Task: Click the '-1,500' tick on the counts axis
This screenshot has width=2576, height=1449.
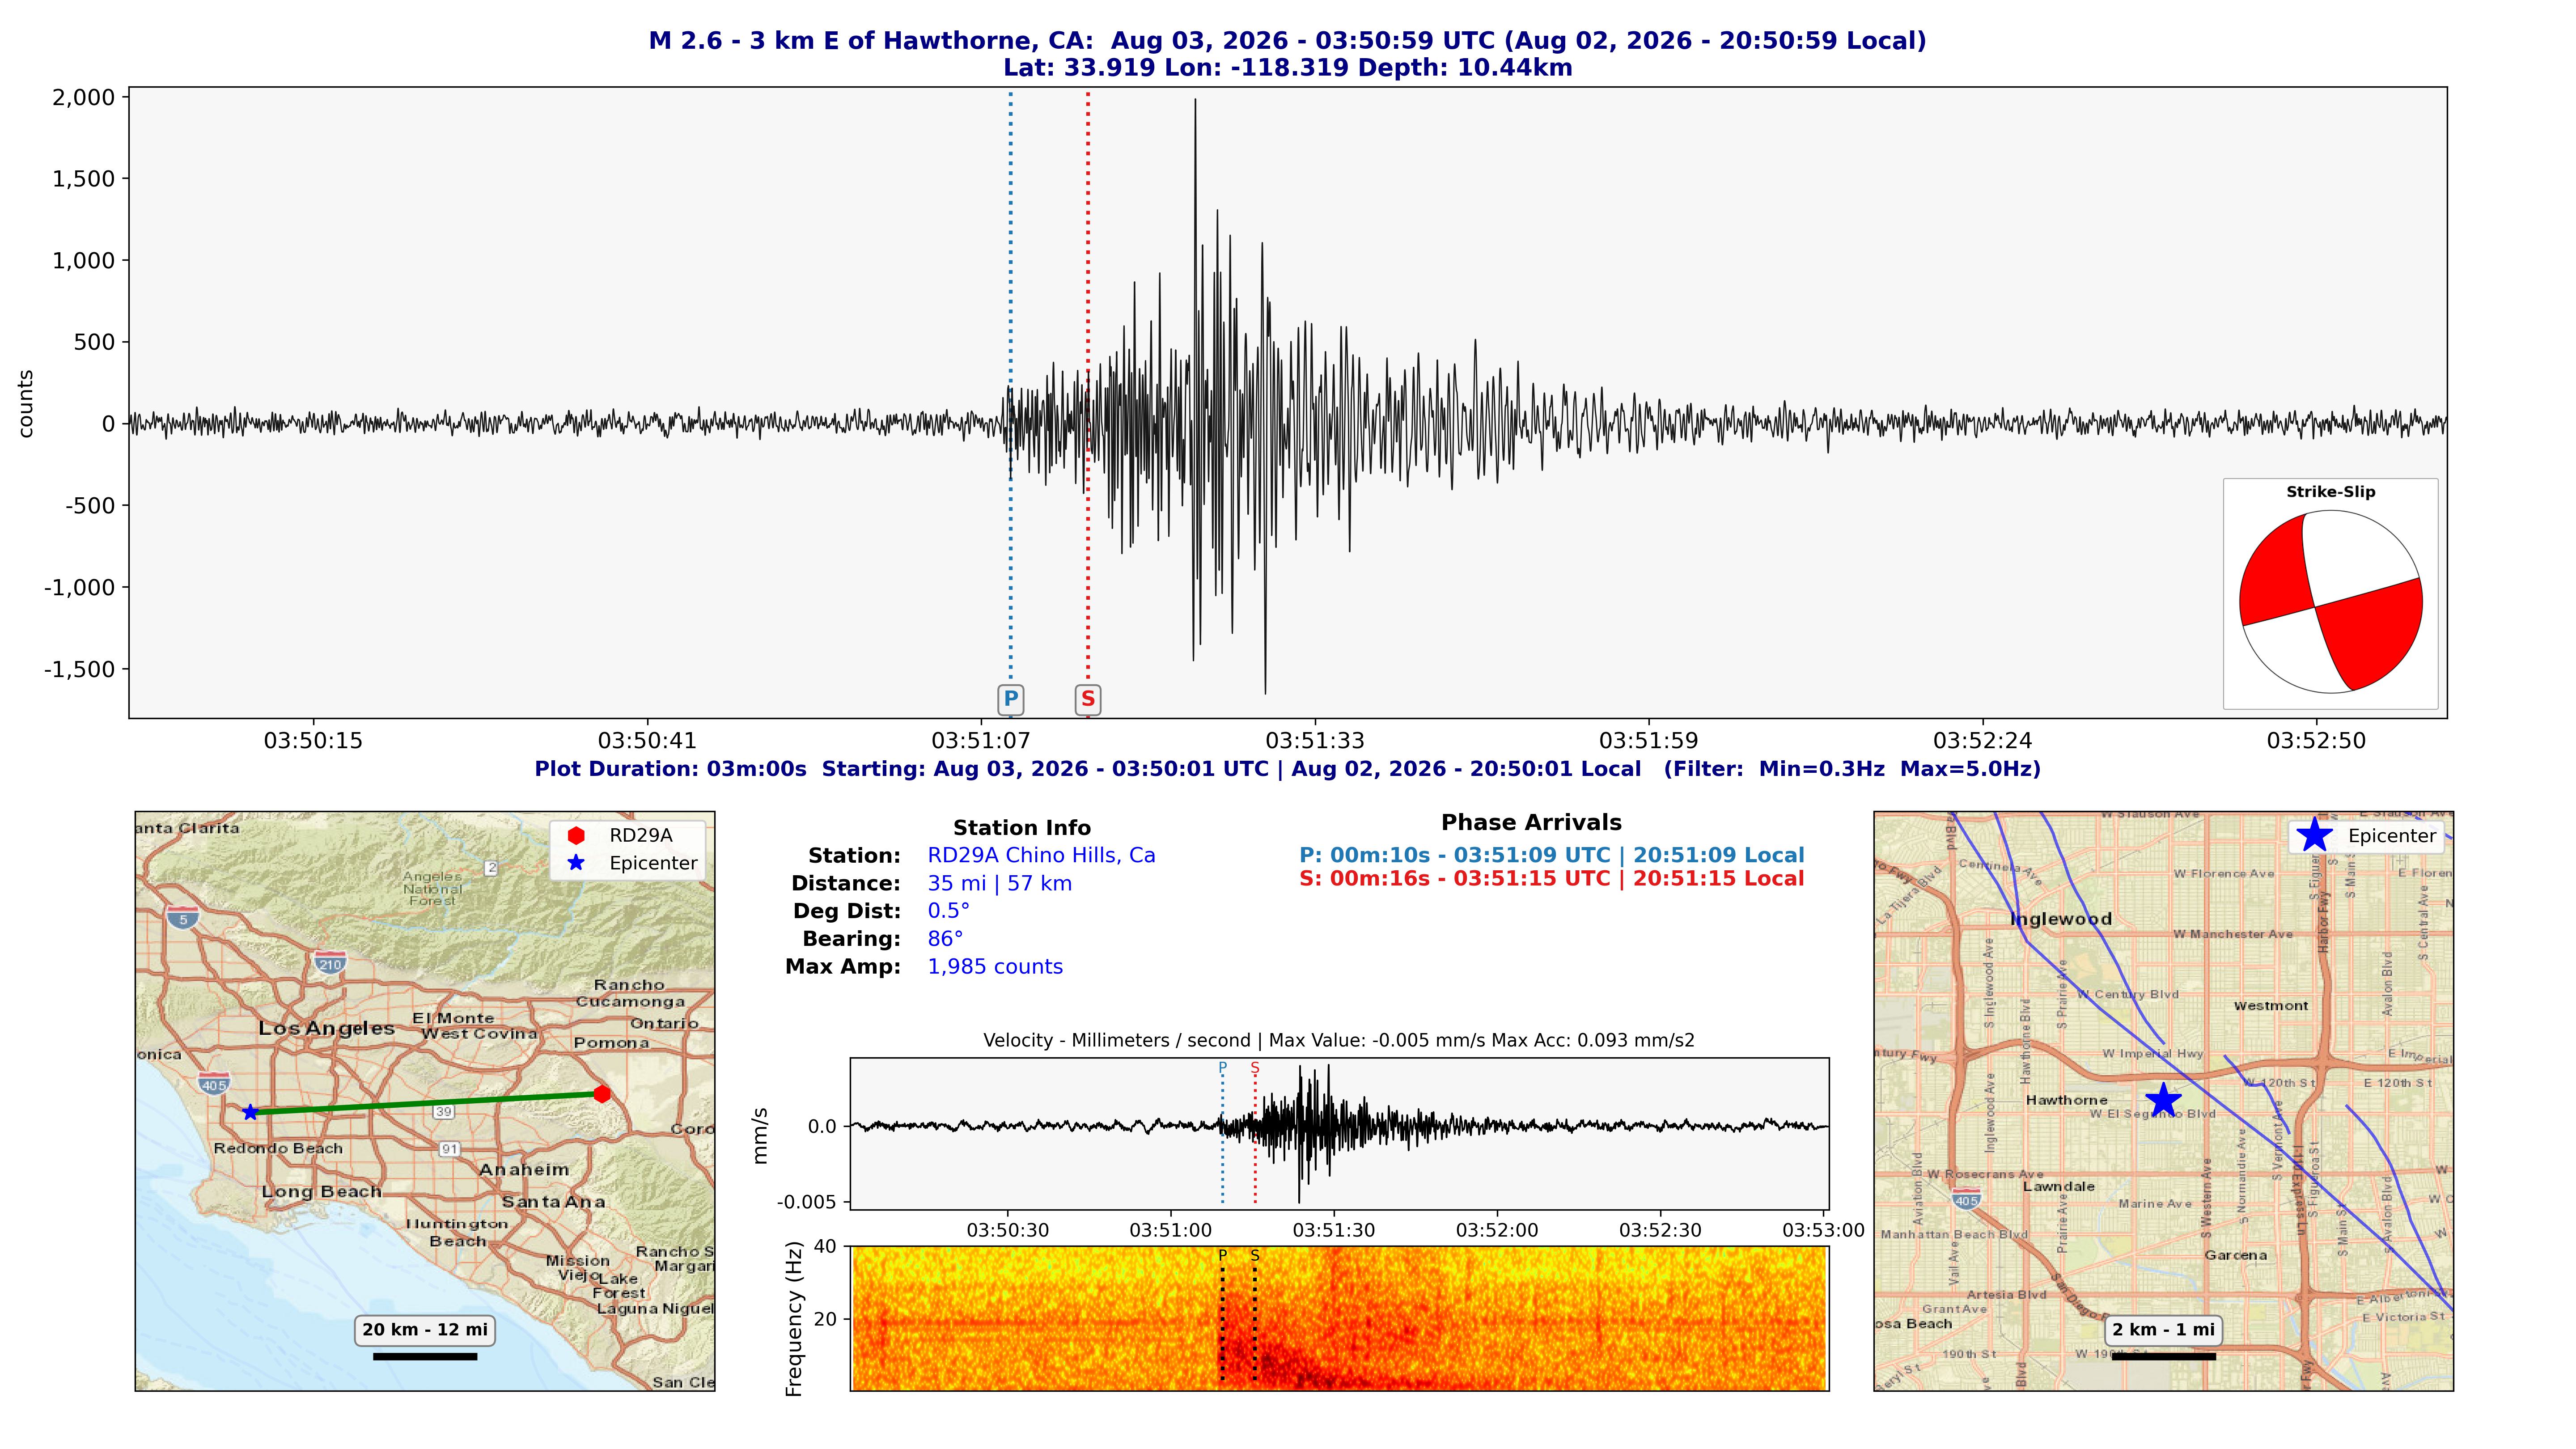Action: point(80,669)
